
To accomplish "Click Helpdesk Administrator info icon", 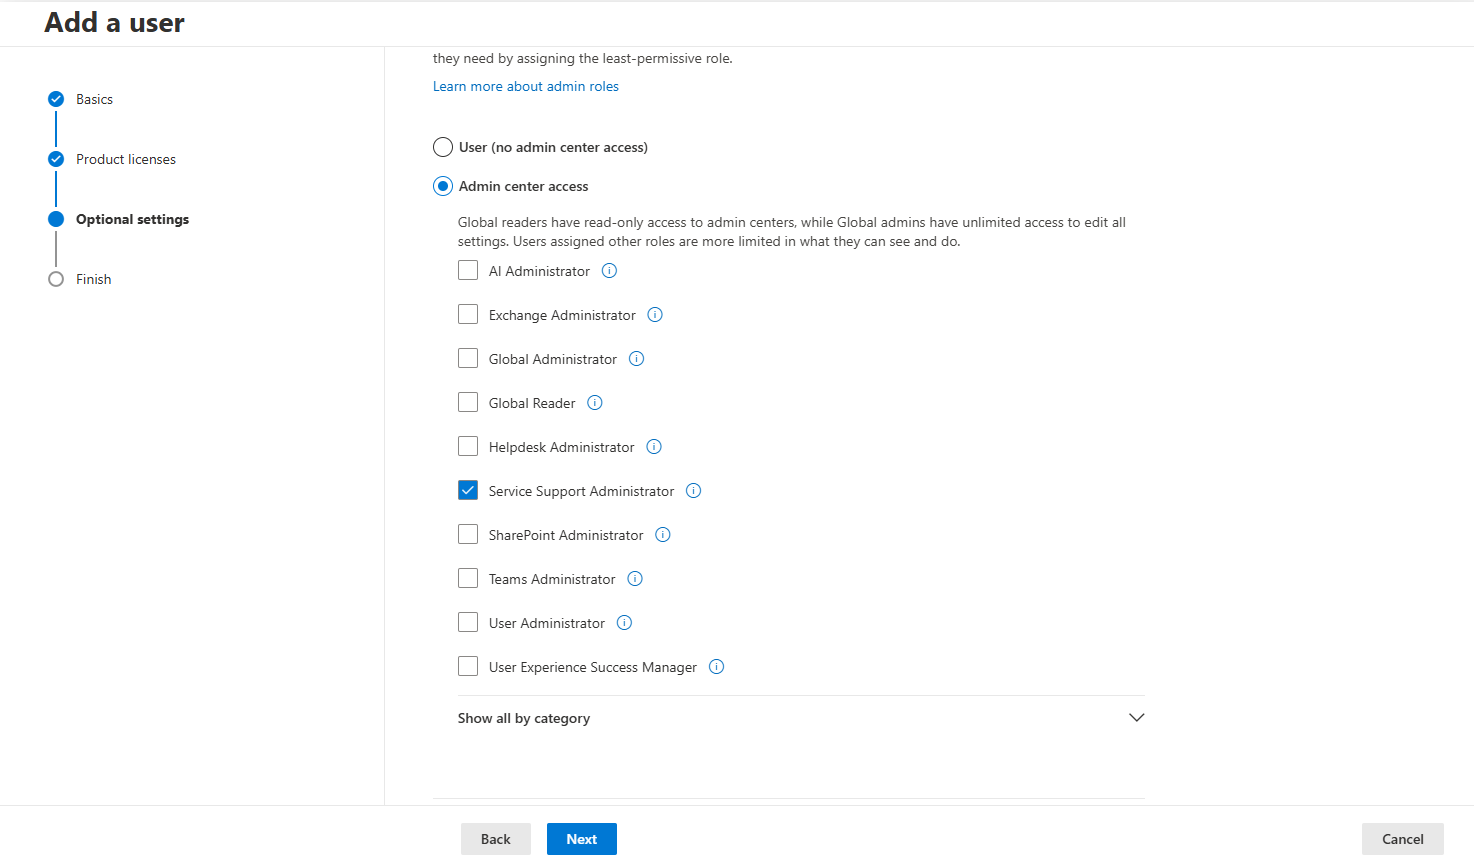I will [x=654, y=447].
